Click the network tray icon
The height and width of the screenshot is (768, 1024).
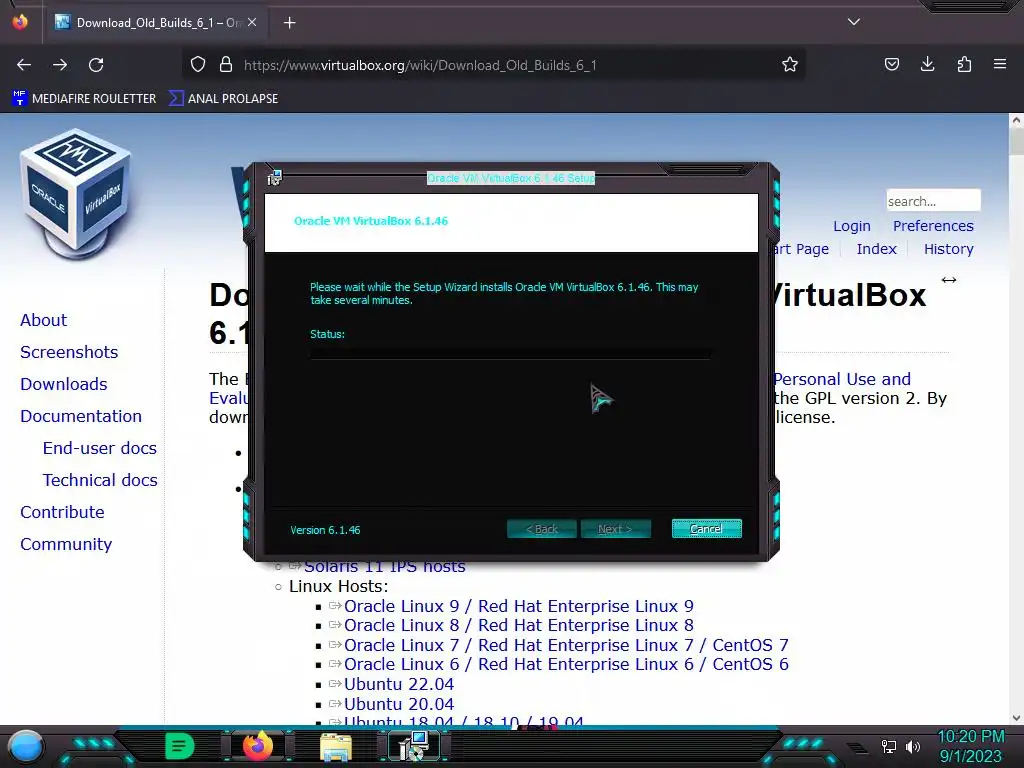coord(889,746)
